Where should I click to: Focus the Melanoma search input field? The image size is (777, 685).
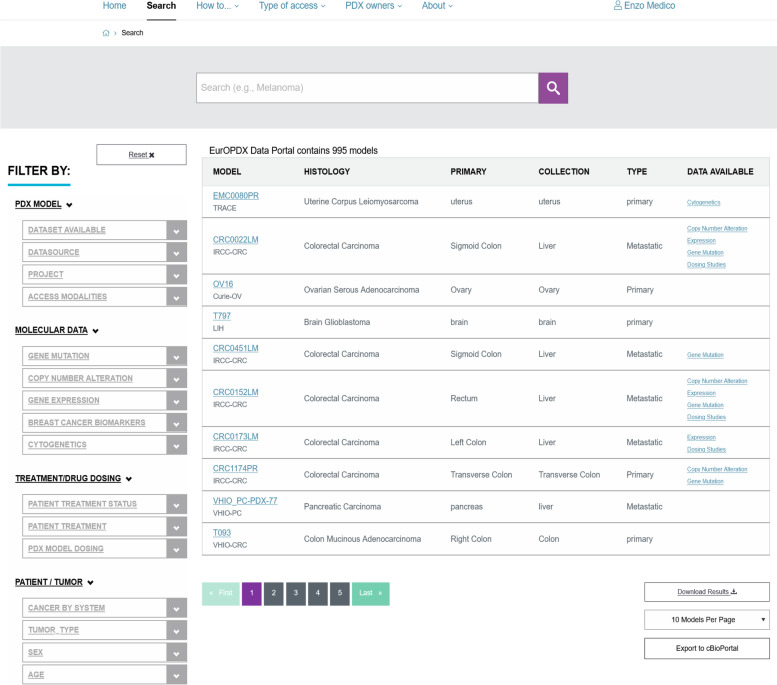pos(367,88)
